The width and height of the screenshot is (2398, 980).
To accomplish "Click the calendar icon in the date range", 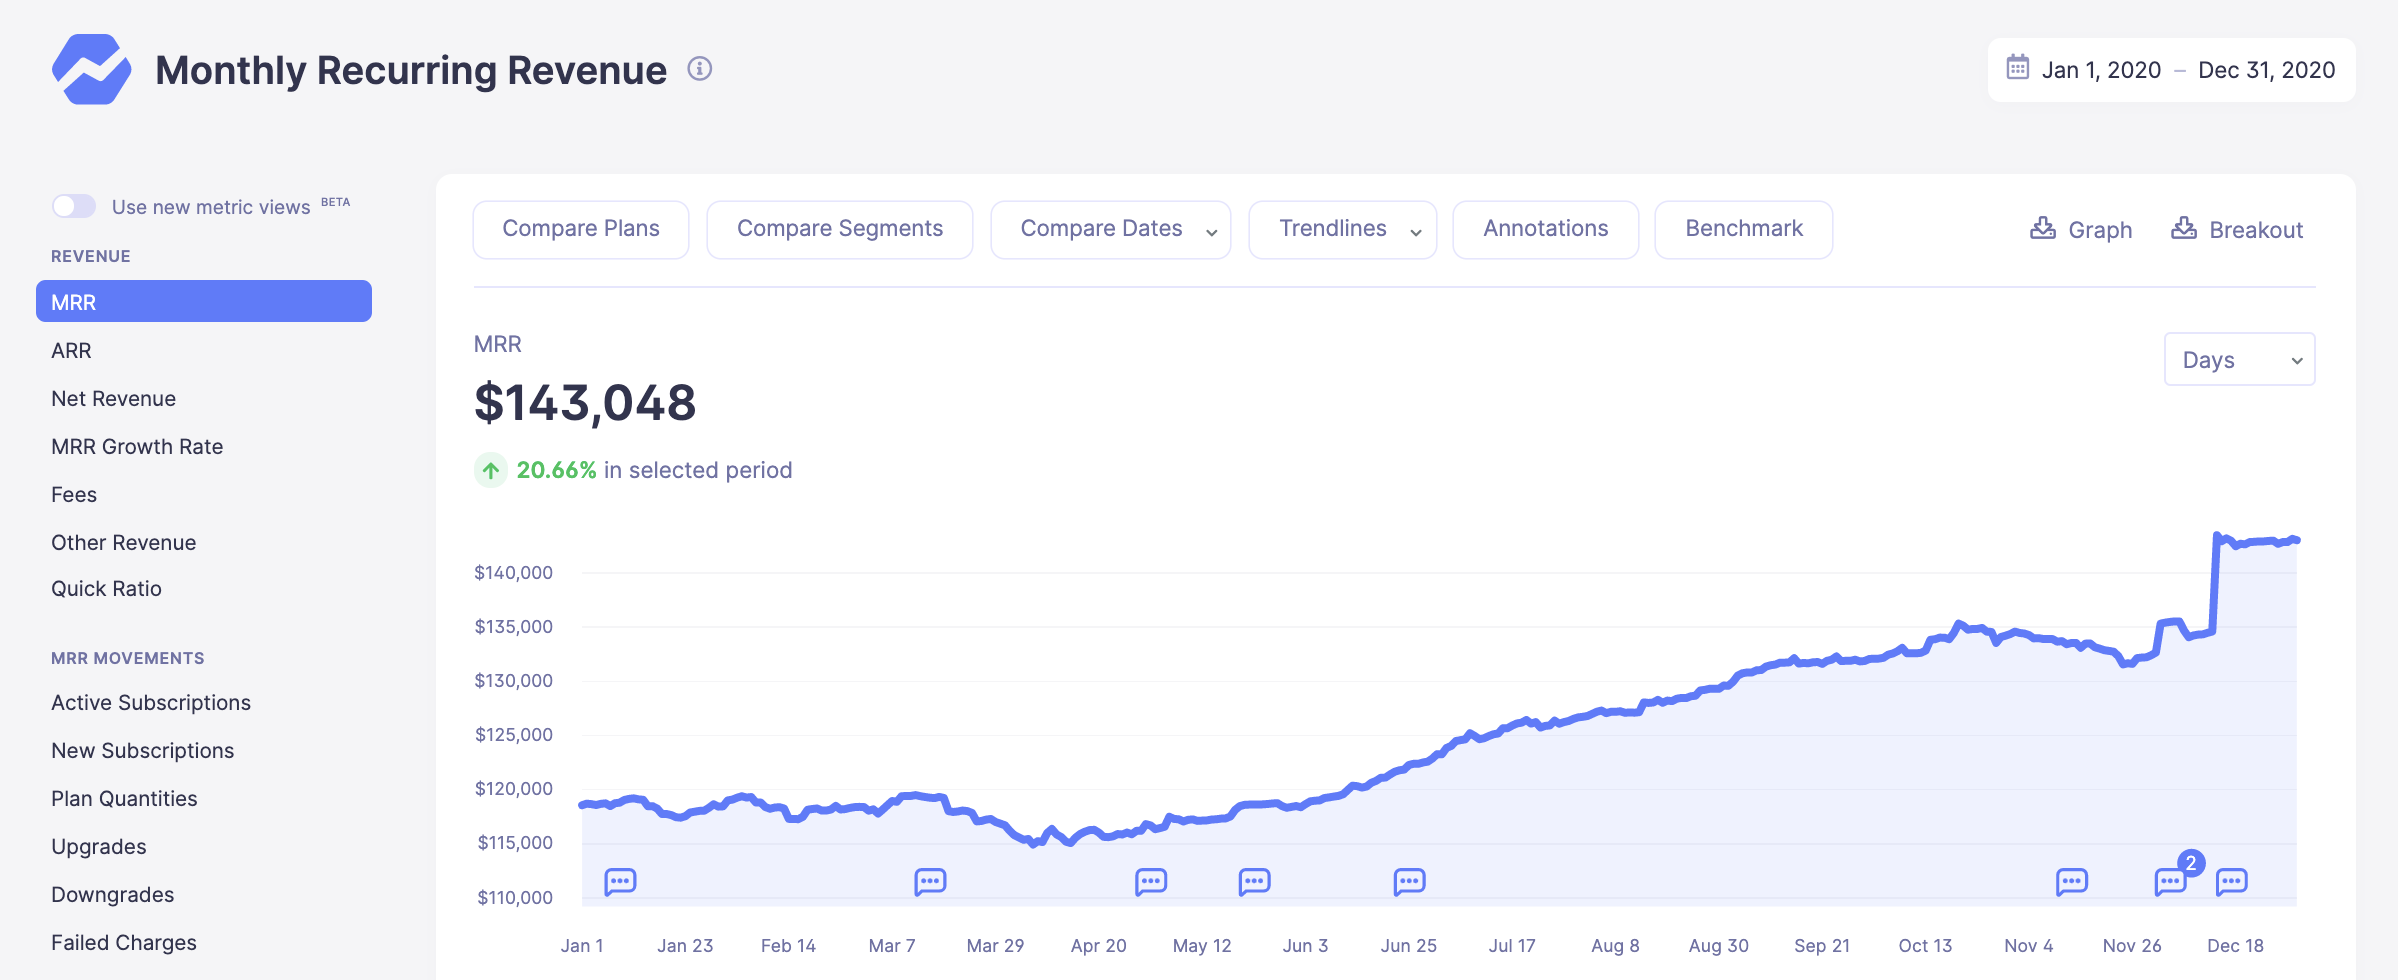I will point(2017,68).
